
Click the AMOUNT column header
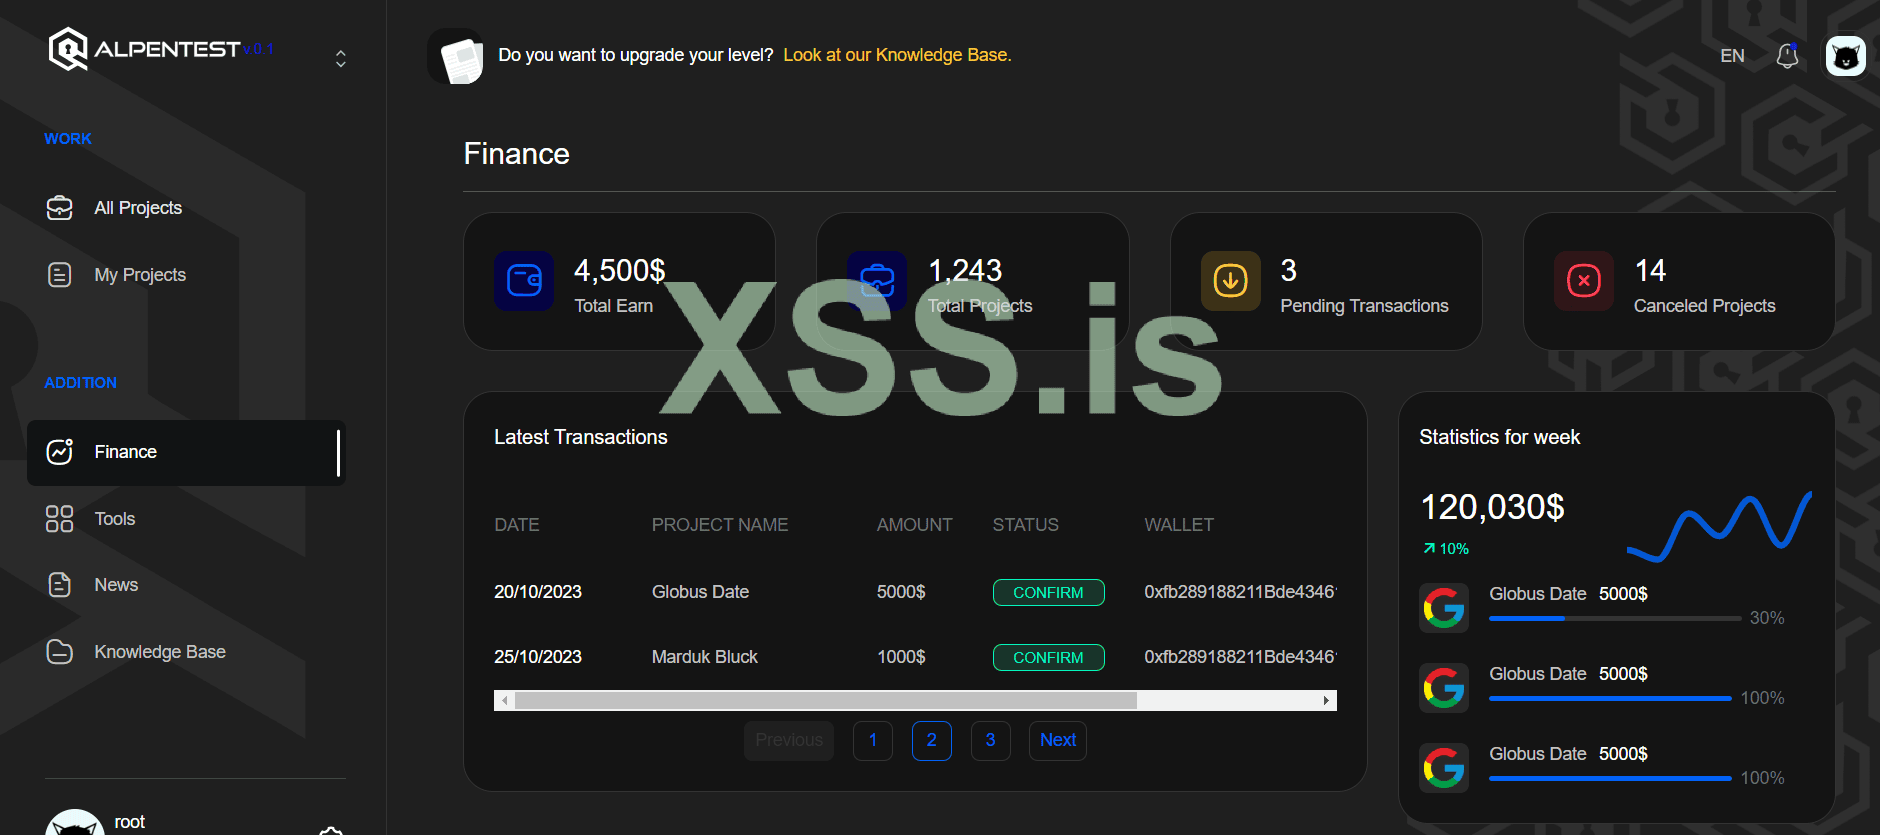(915, 525)
